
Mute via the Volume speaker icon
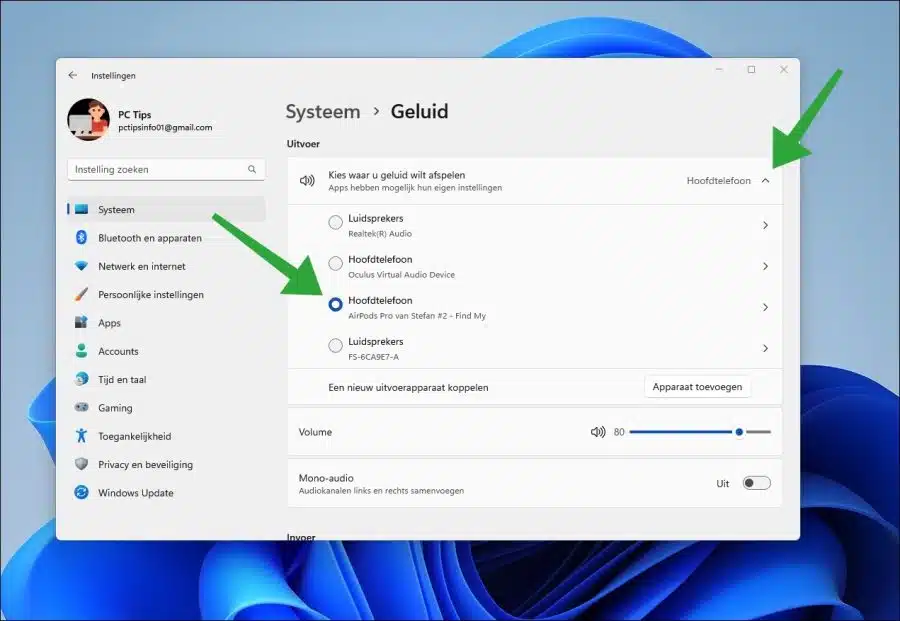tap(598, 432)
